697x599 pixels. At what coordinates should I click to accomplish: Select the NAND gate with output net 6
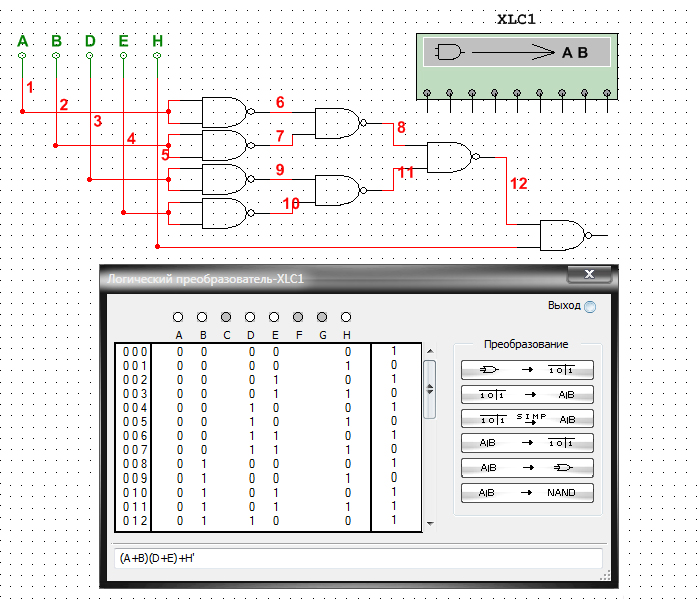tap(226, 112)
